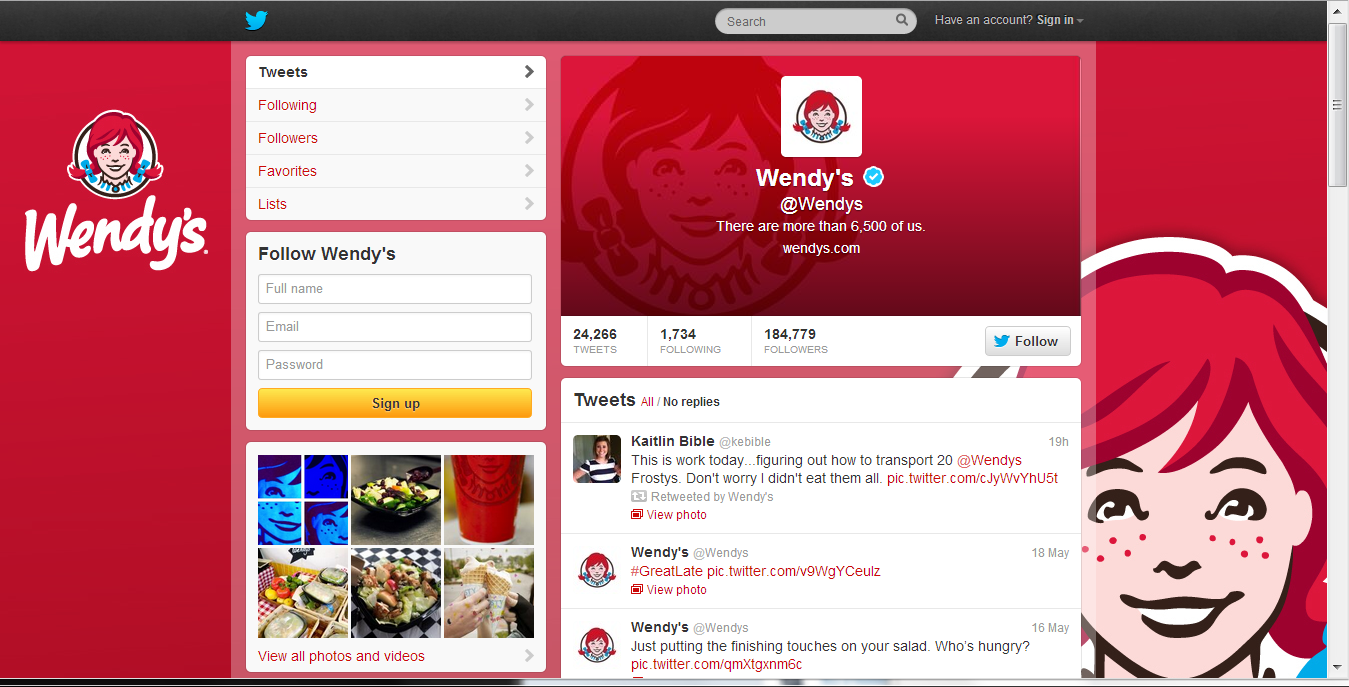Open the picnic basket food thumbnail
1349x687 pixels.
coord(303,592)
